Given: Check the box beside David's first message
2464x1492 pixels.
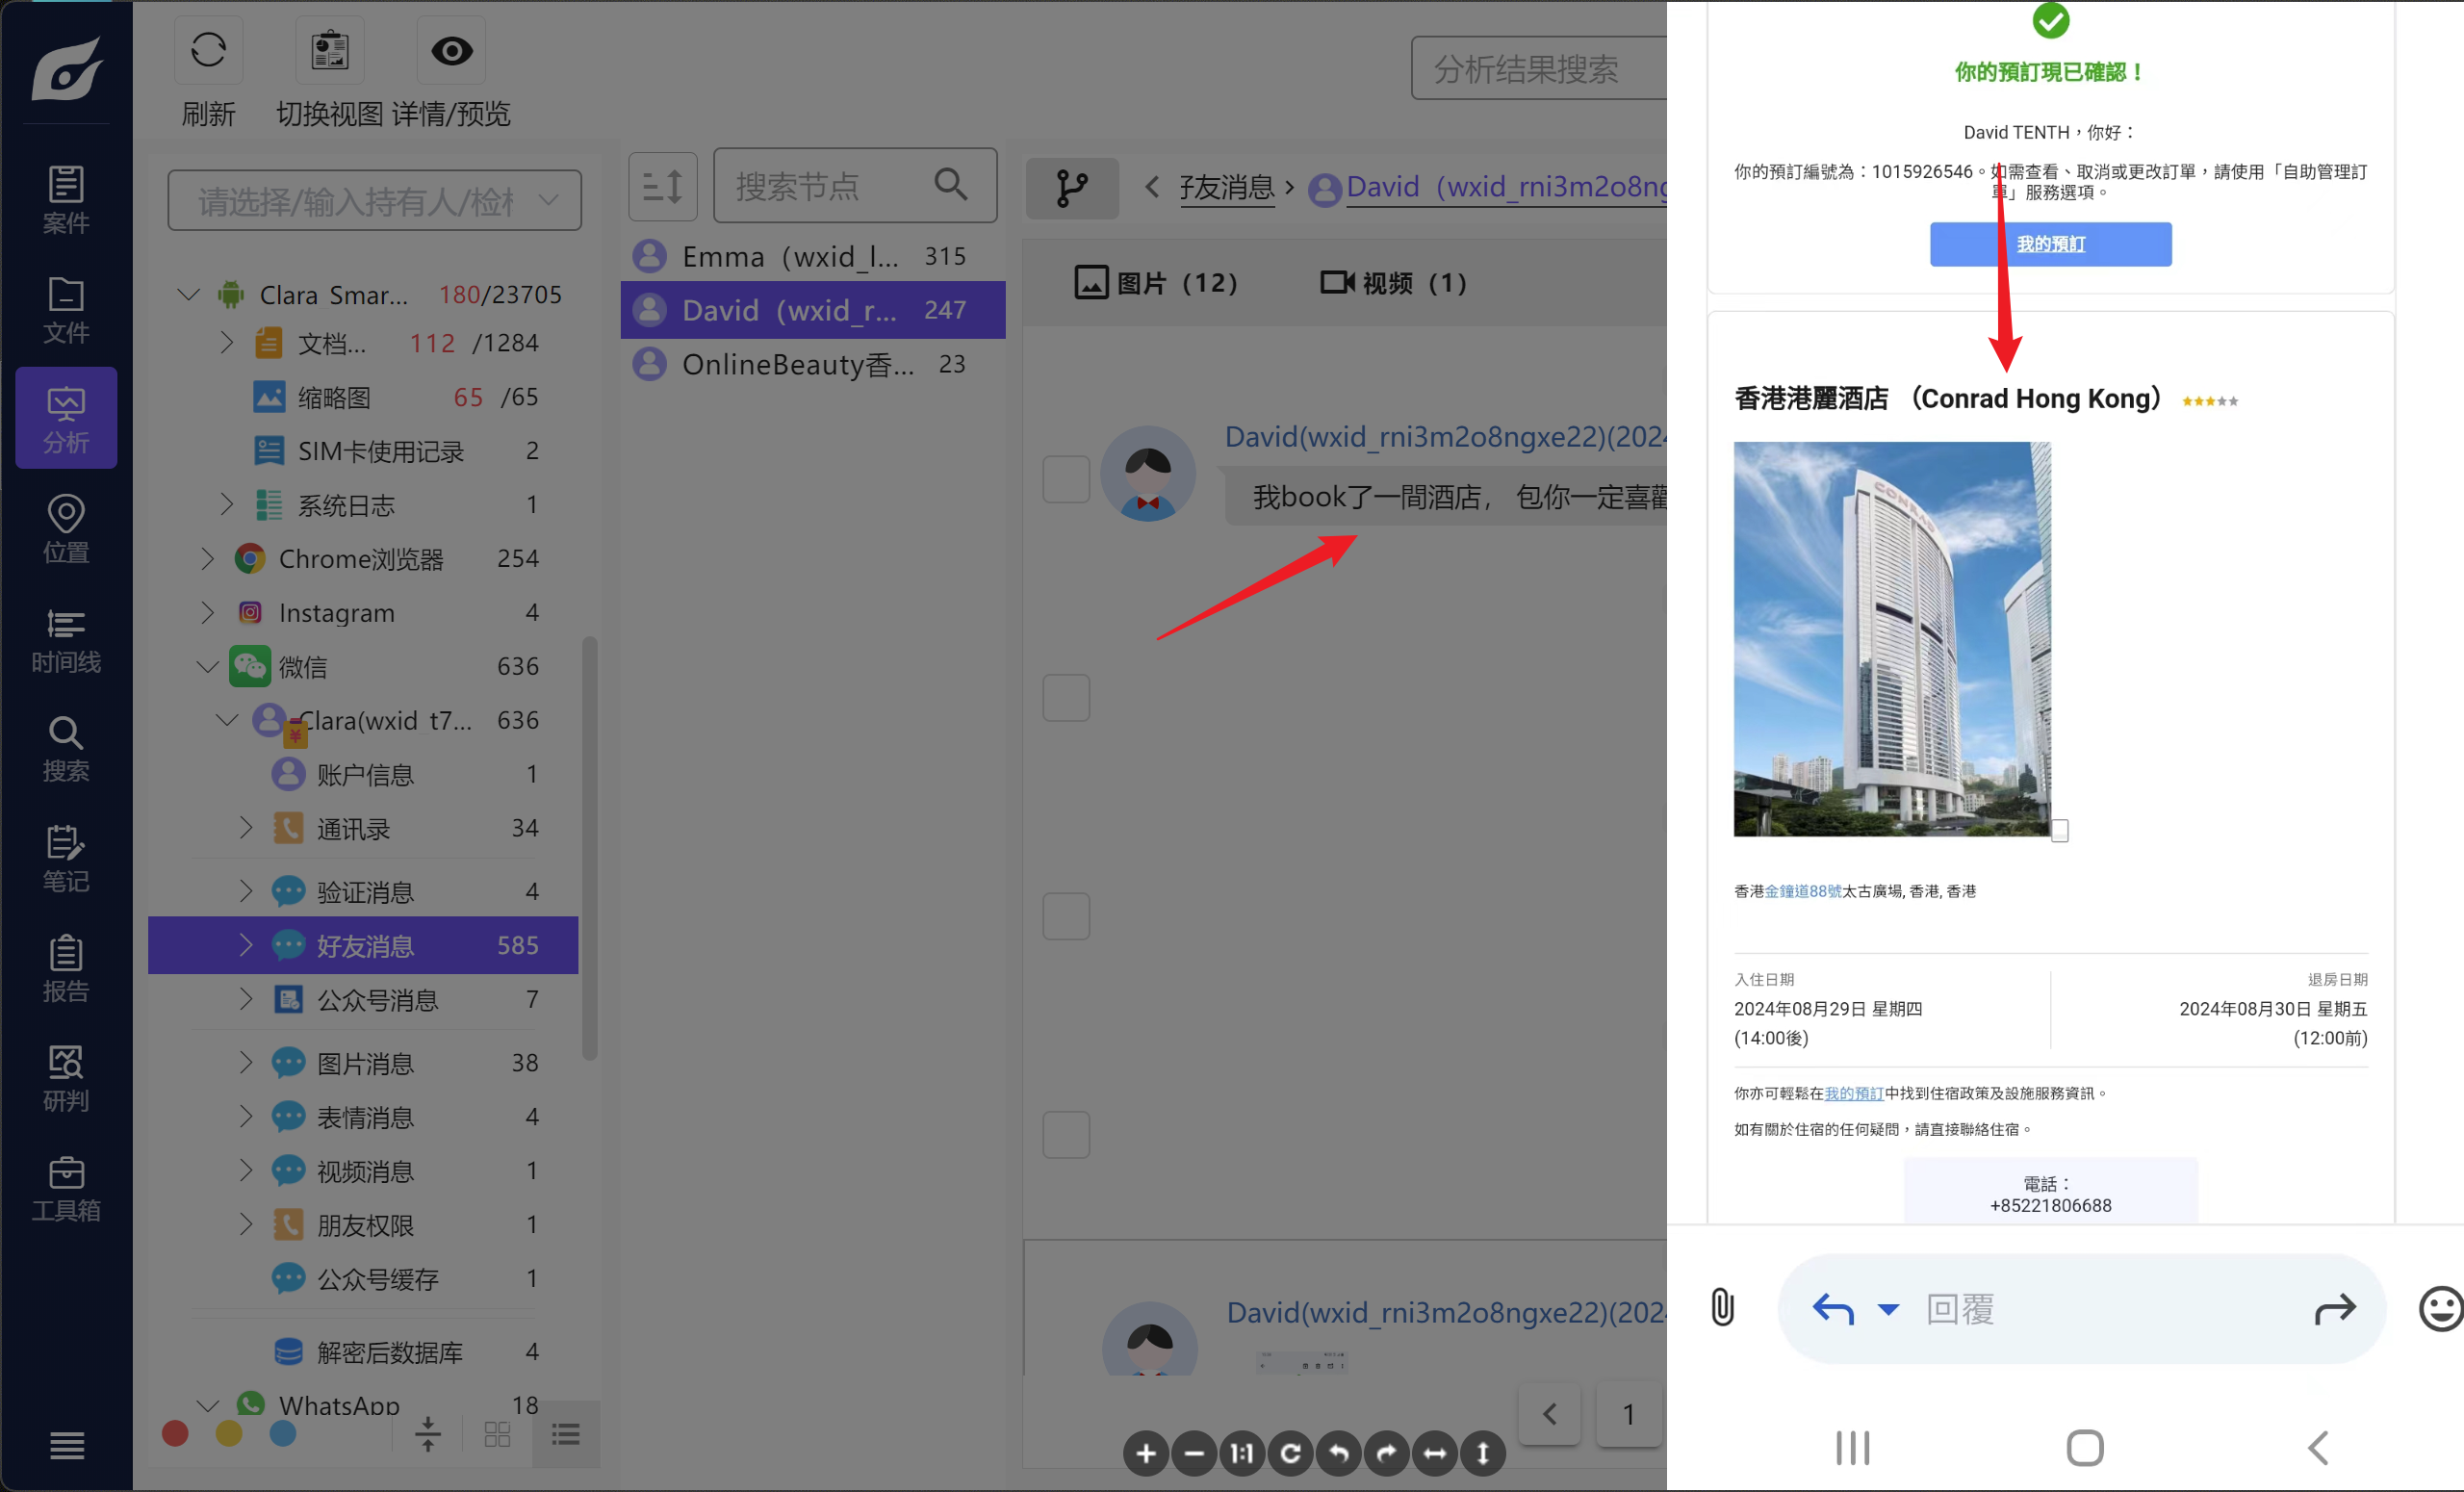Looking at the screenshot, I should [1066, 479].
